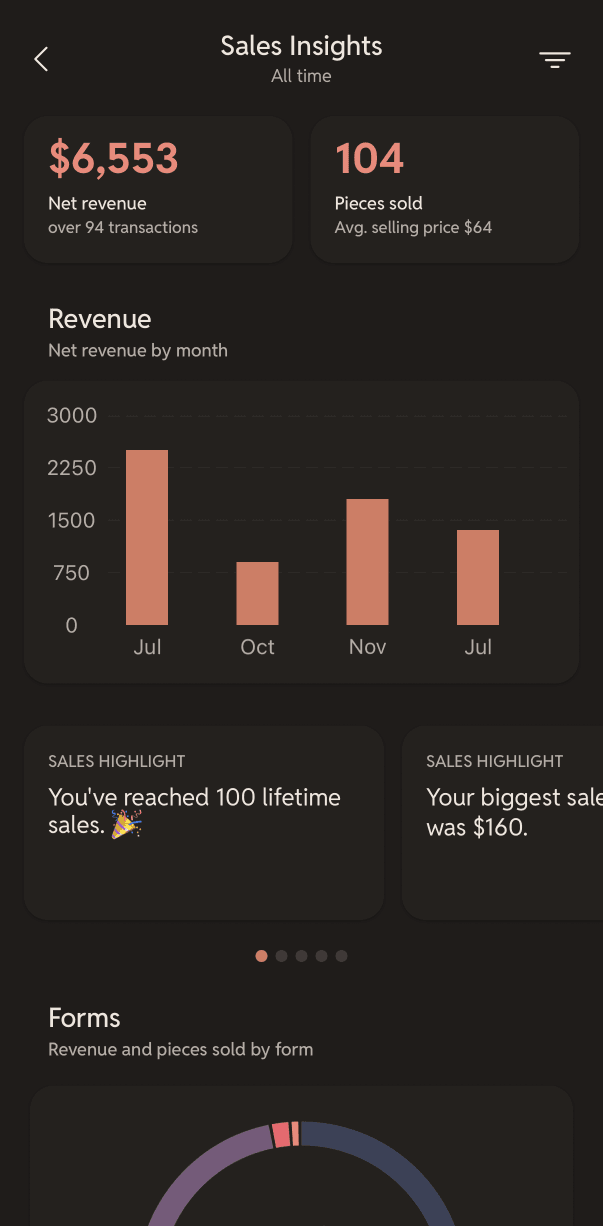Tap the 'All time' period subtitle
This screenshot has width=603, height=1226.
point(301,76)
